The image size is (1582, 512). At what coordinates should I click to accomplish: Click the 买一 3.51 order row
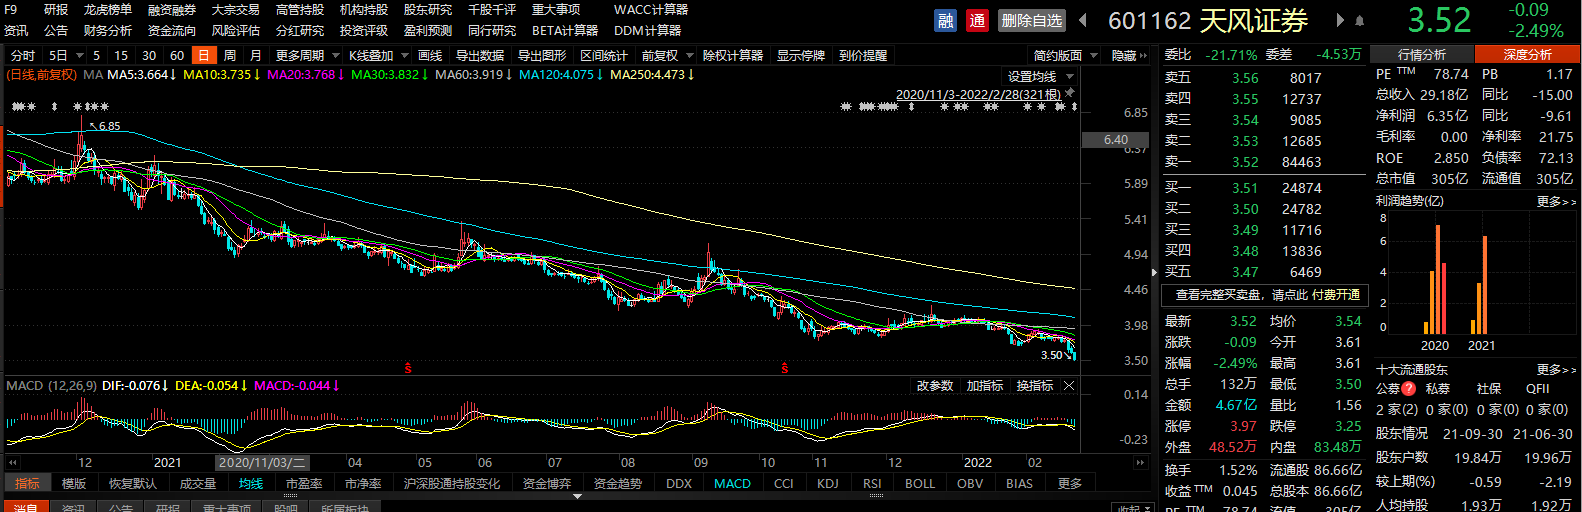point(1264,188)
